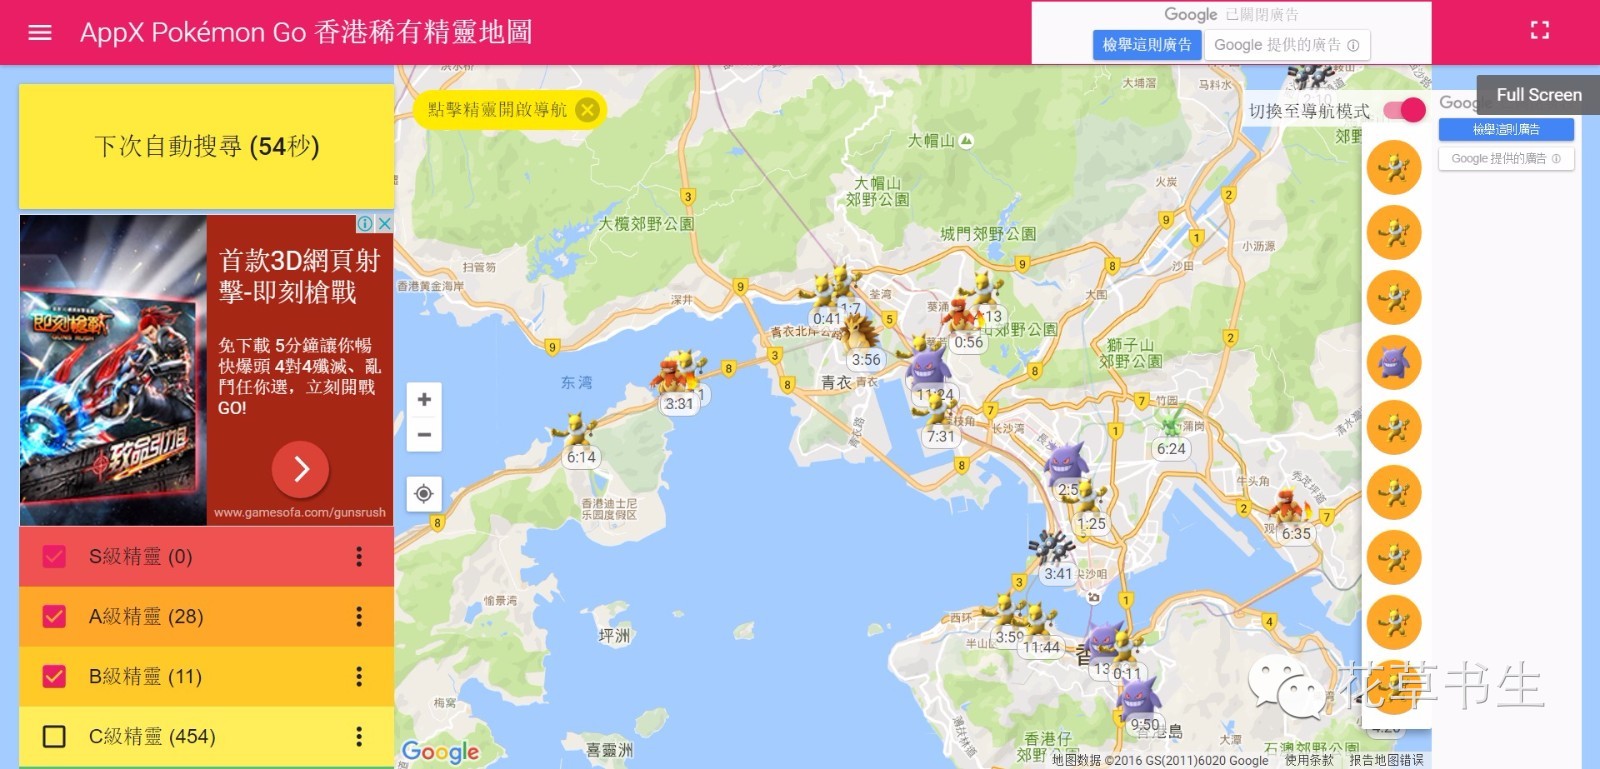Click the AdChoices info icon on ad
The width and height of the screenshot is (1600, 769).
coord(366,224)
